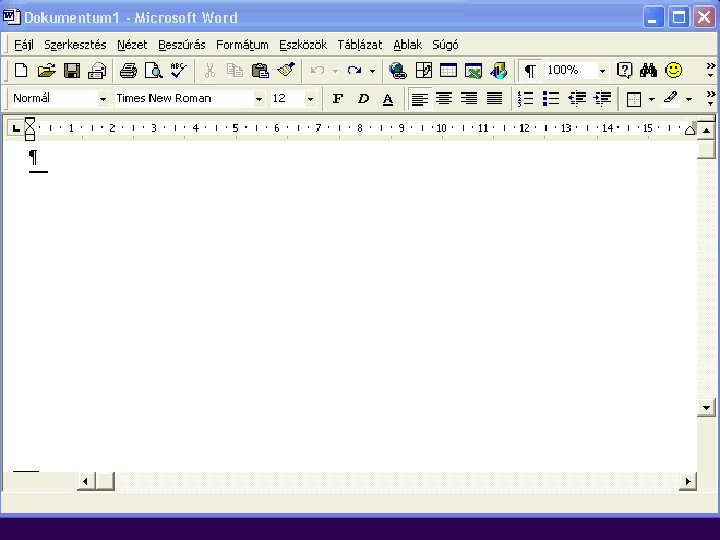The image size is (720, 540).
Task: Click horizontal scrollbar right arrow
Action: coord(688,481)
